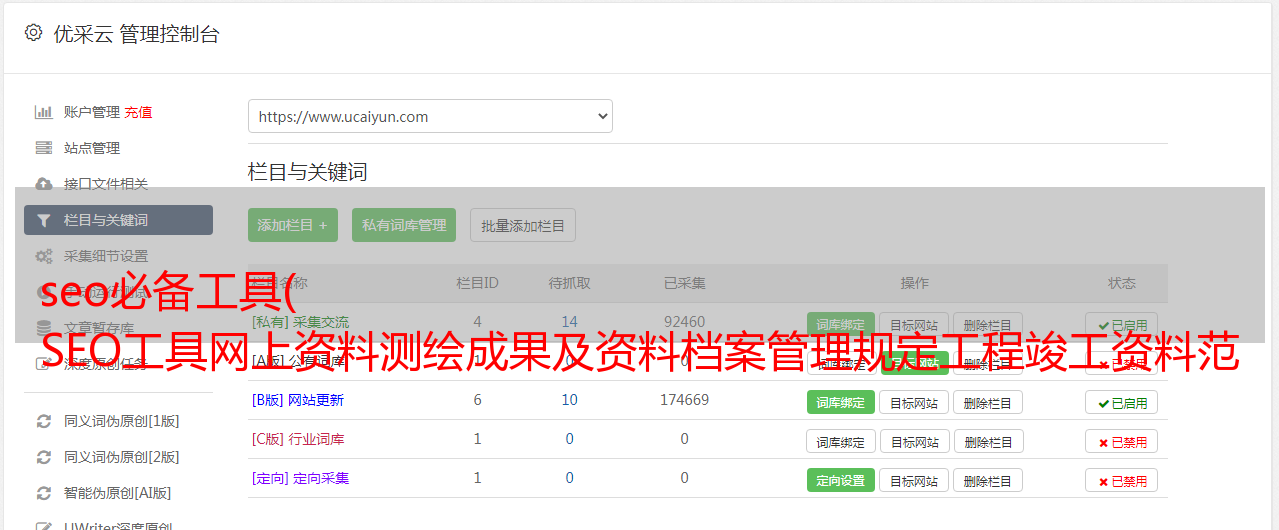Screen dimensions: 1279x530
Task: Click 删除栏目 in the 采集交流 row
Action: coord(988,324)
